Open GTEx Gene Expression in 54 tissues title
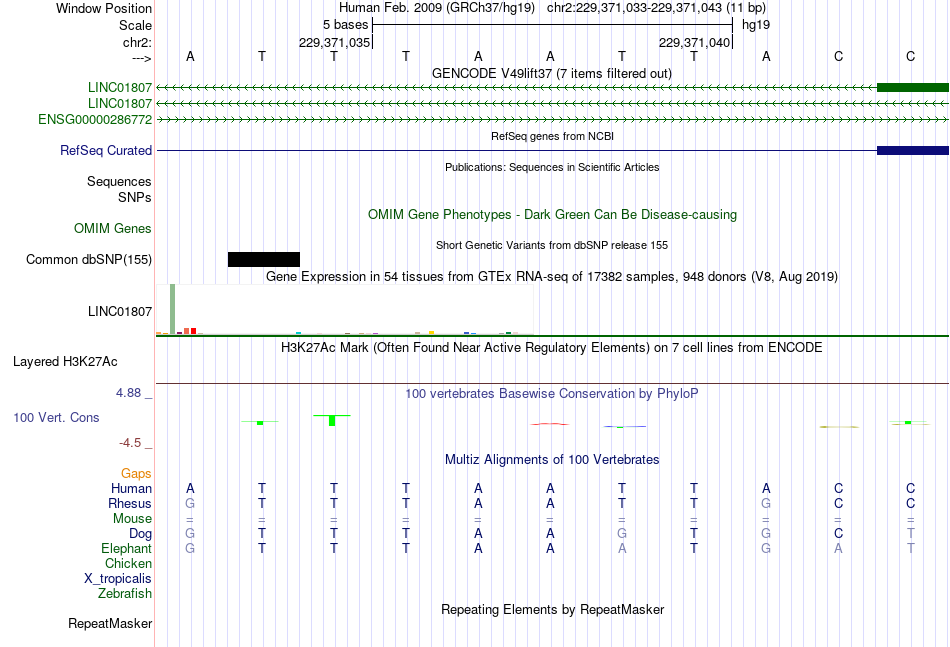This screenshot has height=647, width=950. tap(552, 277)
